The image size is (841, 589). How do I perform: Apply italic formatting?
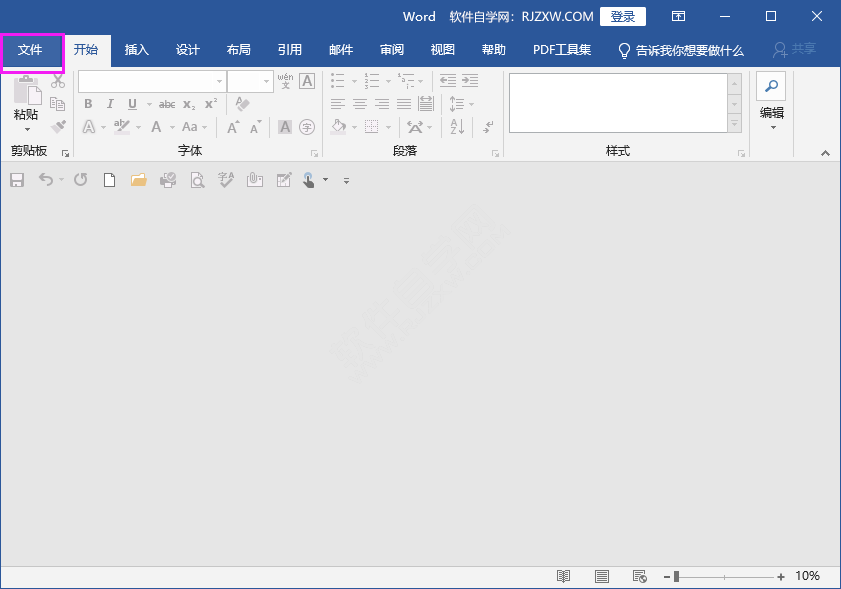110,104
